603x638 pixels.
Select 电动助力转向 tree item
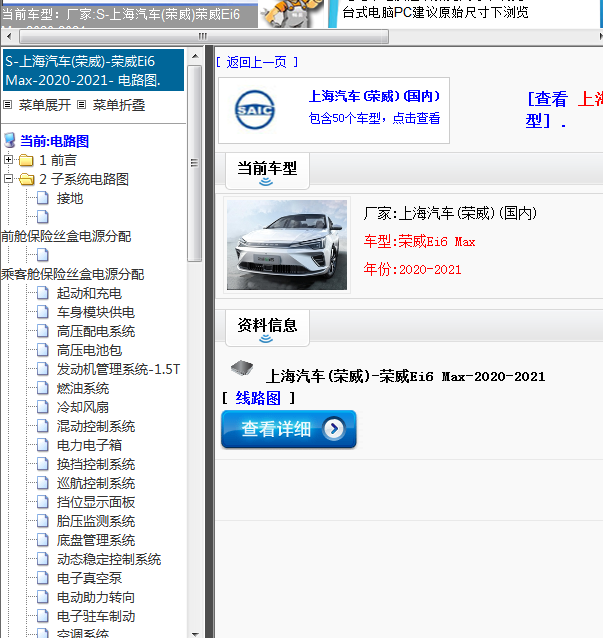pos(96,597)
